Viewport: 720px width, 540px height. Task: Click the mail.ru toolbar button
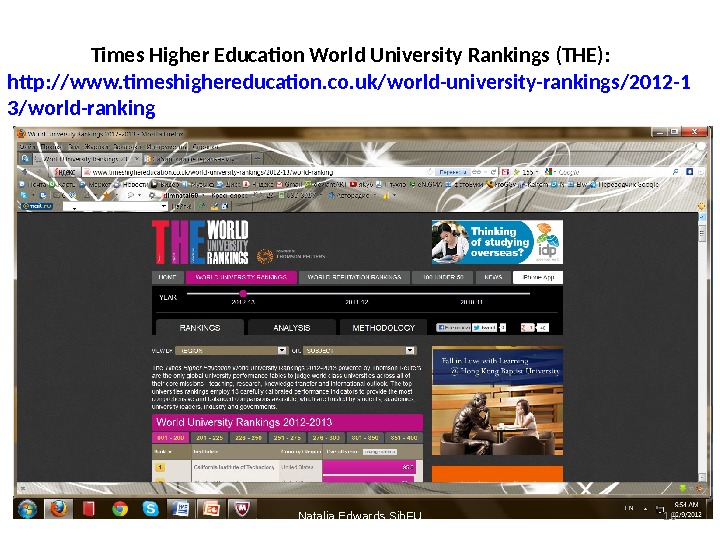point(37,206)
